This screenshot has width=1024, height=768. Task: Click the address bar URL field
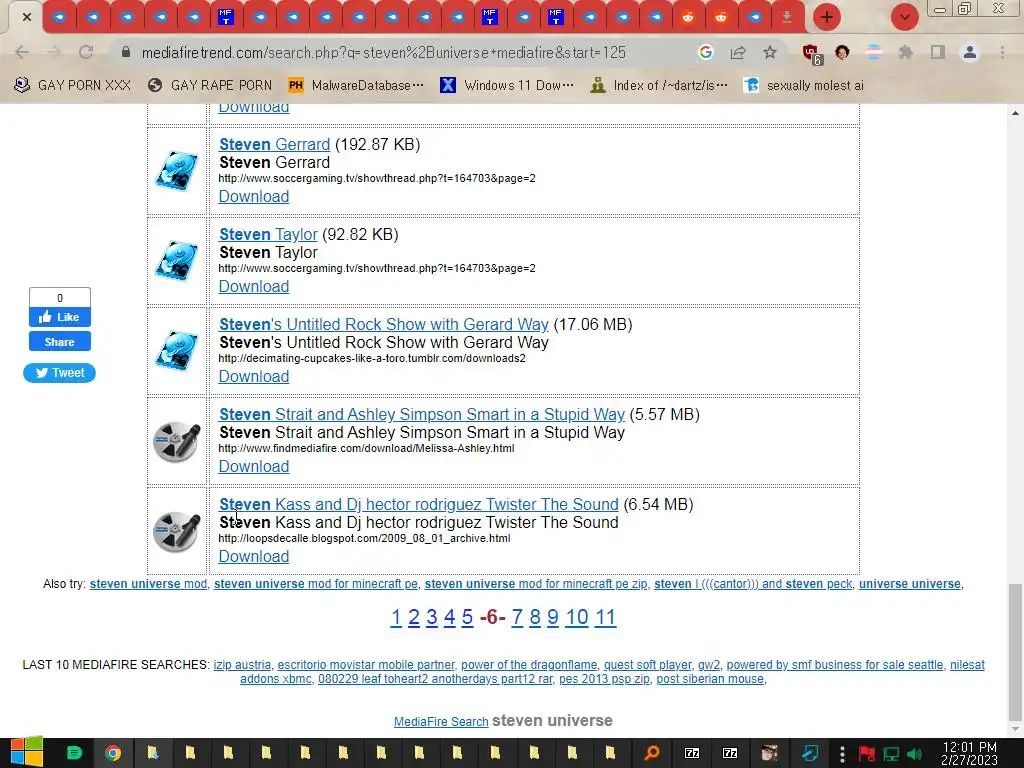[384, 52]
